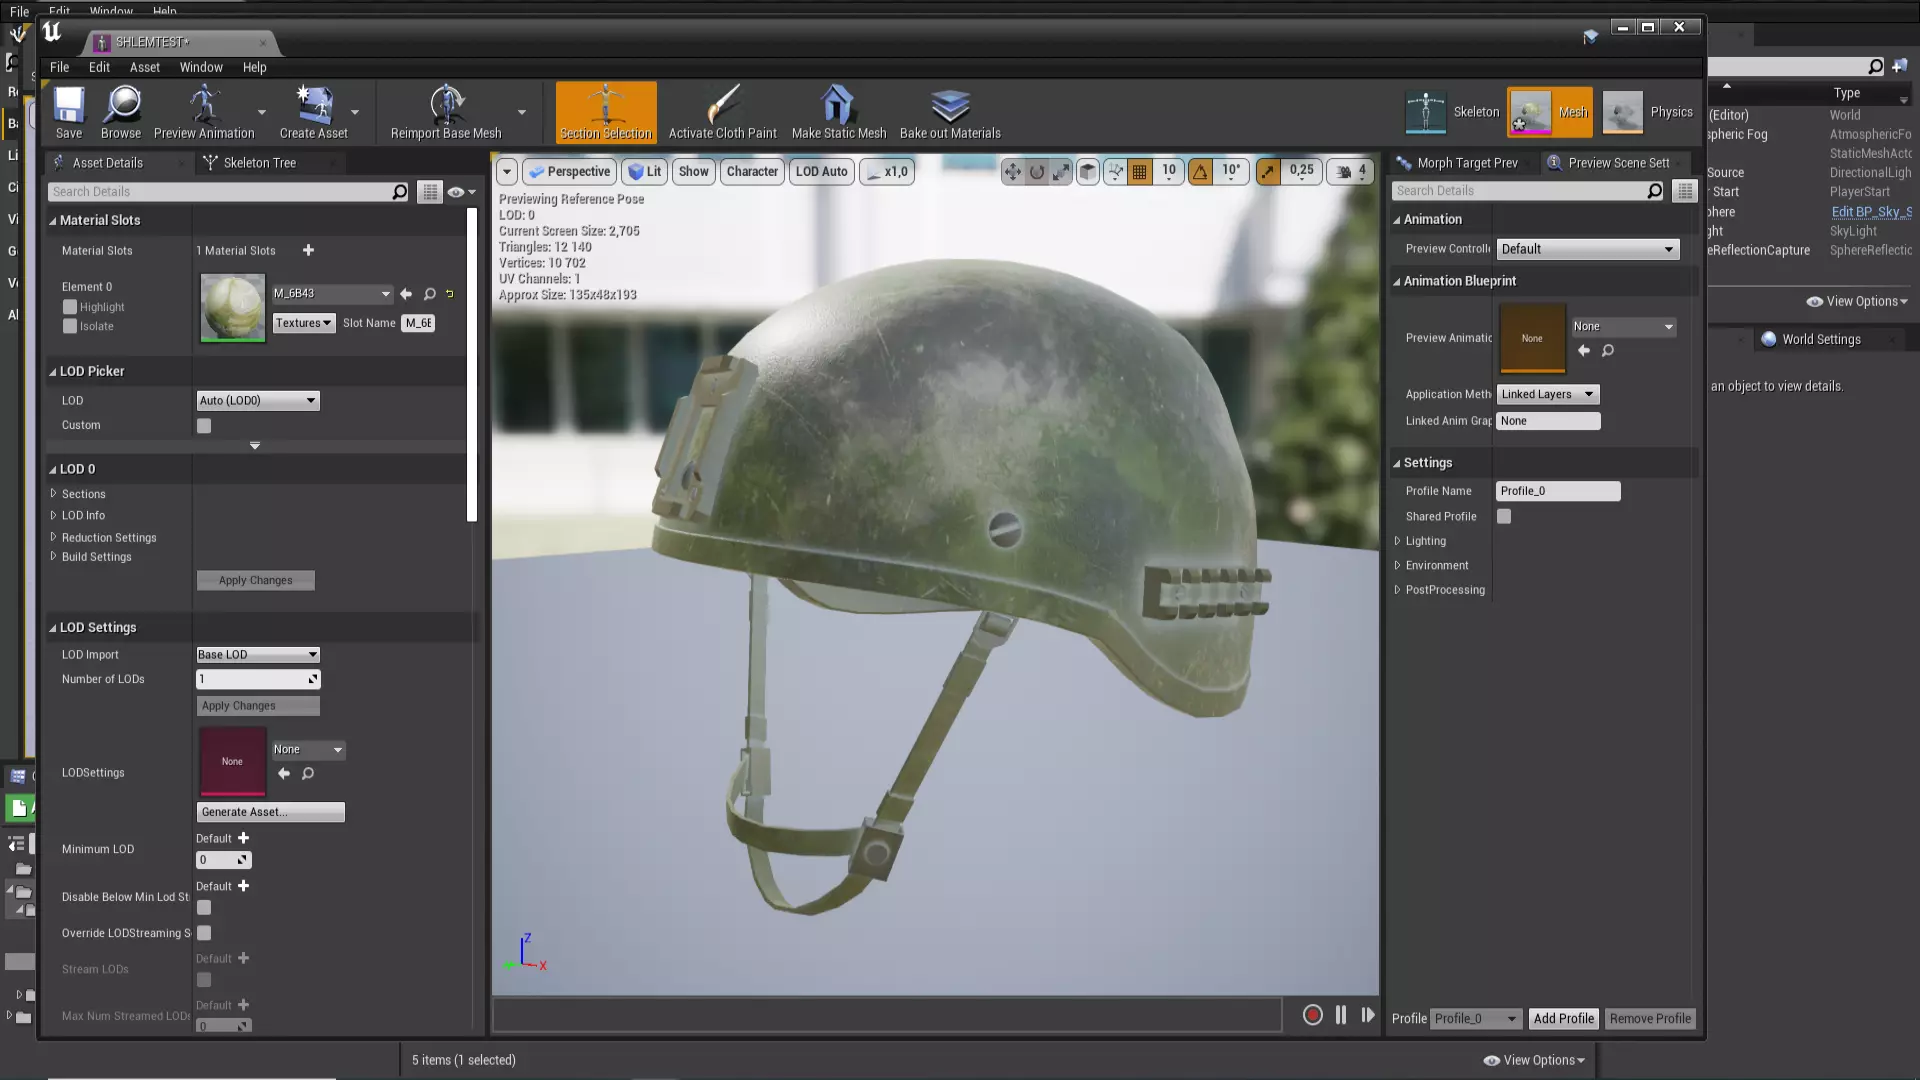The height and width of the screenshot is (1080, 1920).
Task: Start recording with the record button
Action: [x=1312, y=1015]
